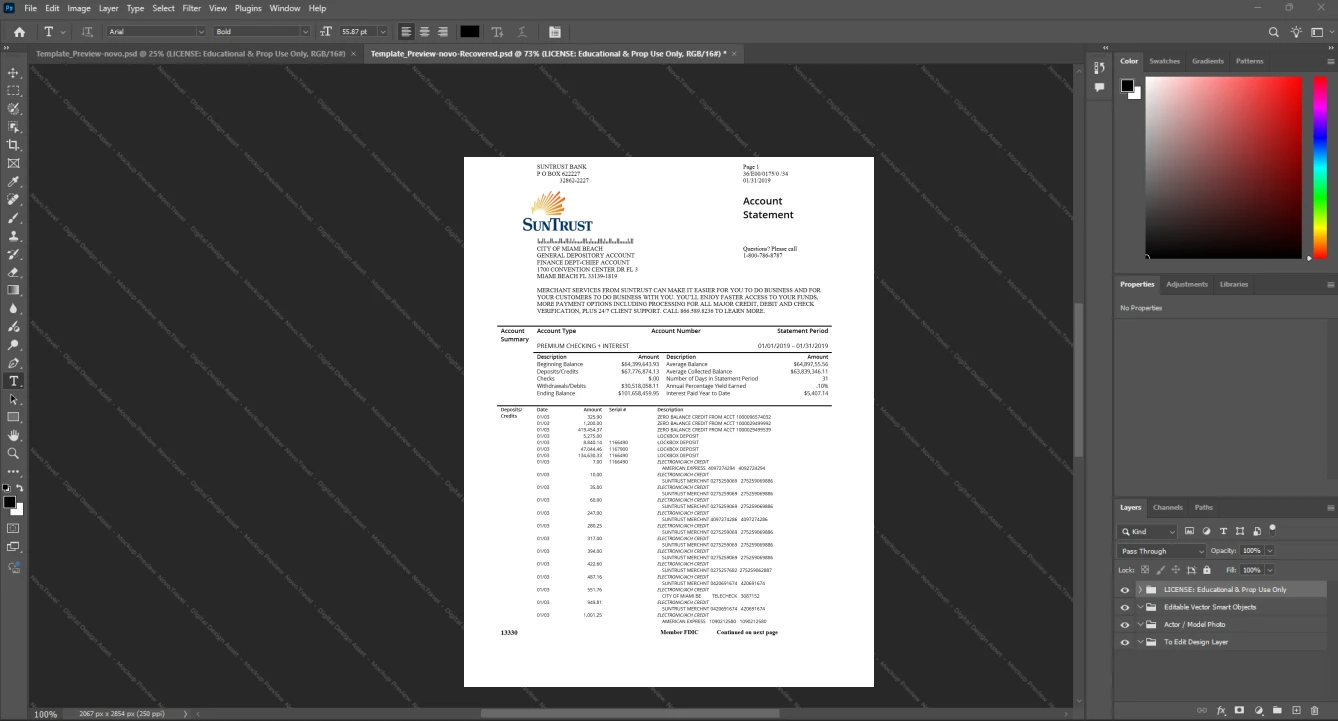
Task: Click Create new group folder icon
Action: pyautogui.click(x=1278, y=710)
